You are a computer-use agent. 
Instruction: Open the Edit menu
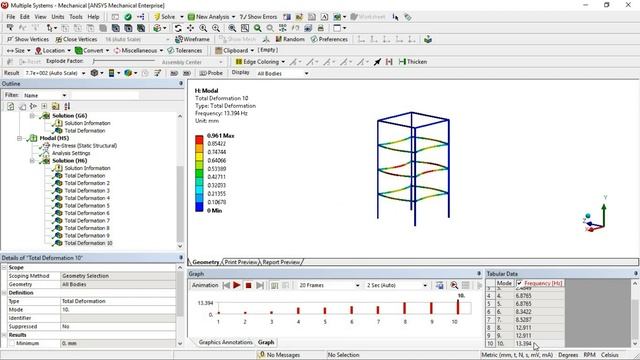pyautogui.click(x=25, y=17)
